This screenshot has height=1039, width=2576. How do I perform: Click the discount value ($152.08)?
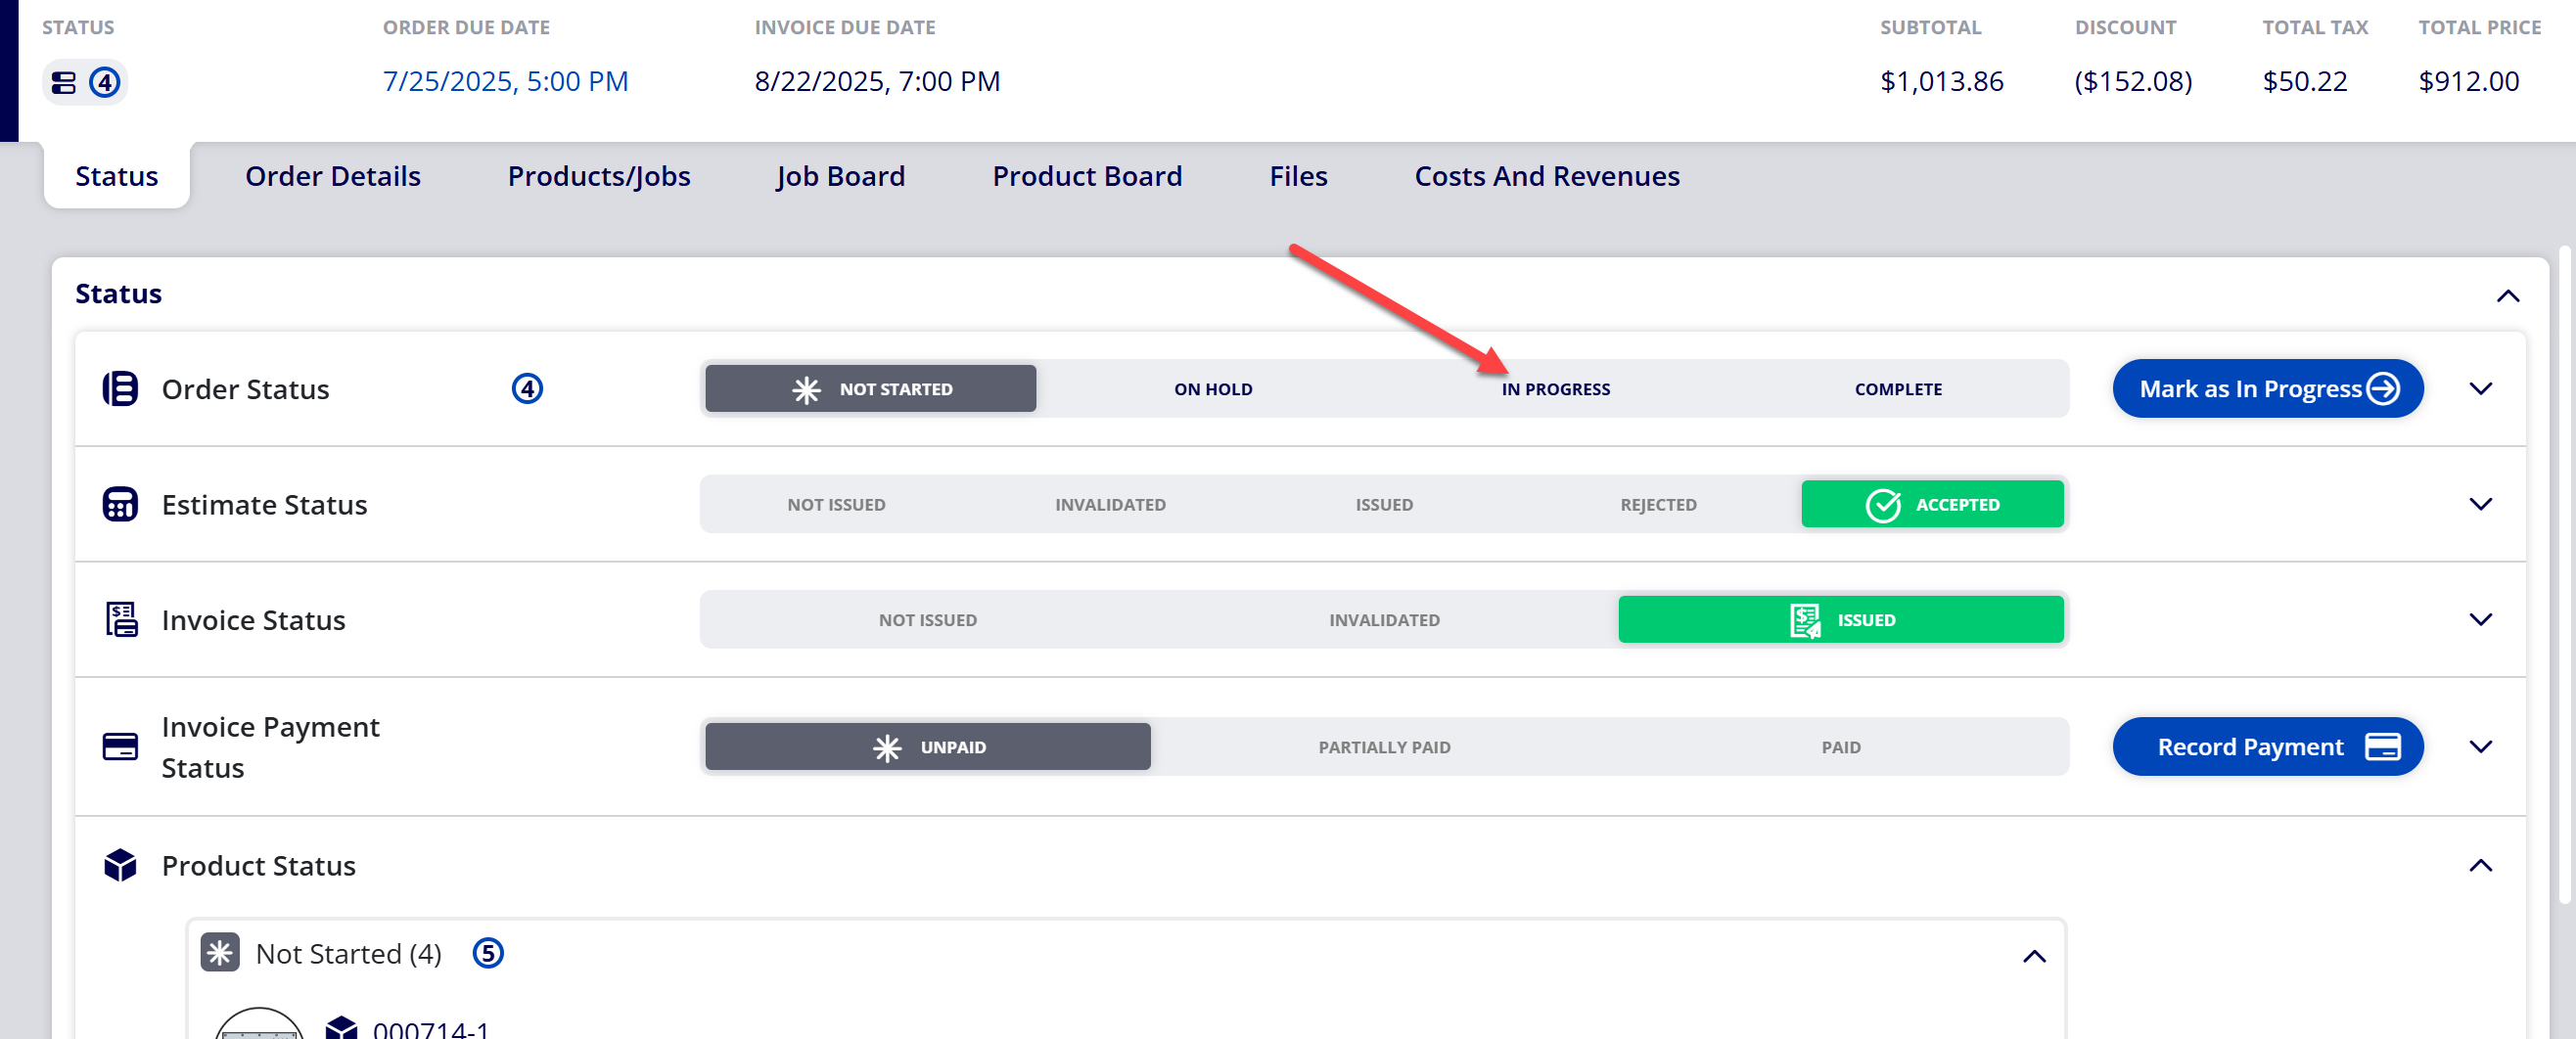click(2133, 81)
